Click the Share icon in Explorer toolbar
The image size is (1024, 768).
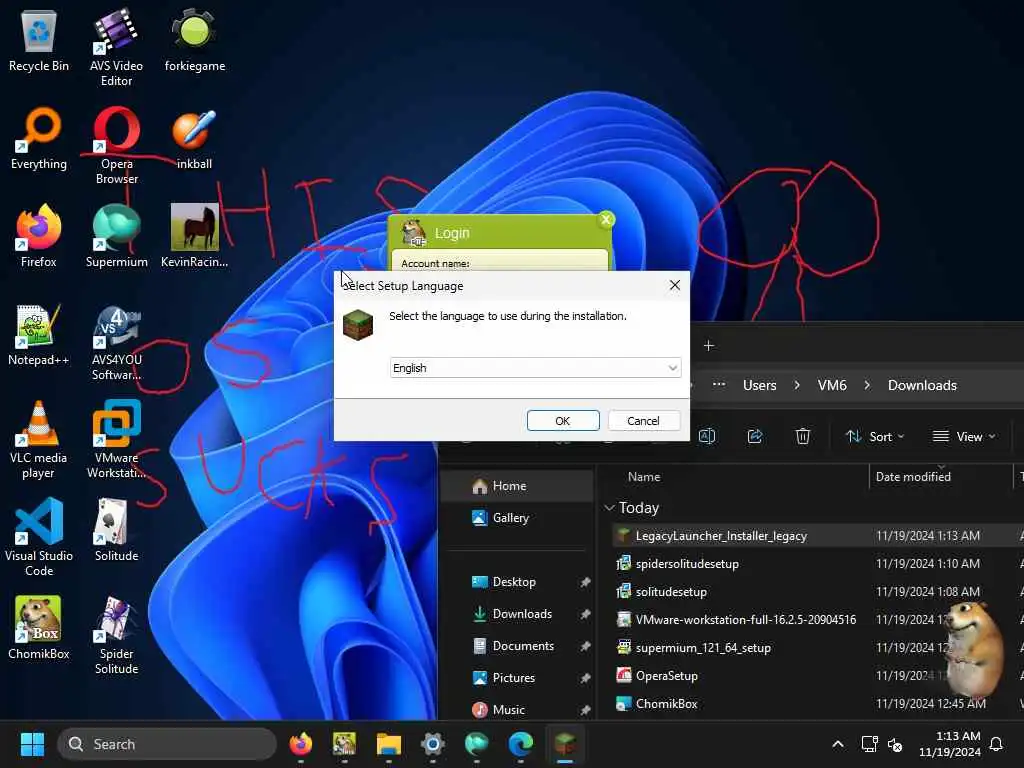[755, 436]
